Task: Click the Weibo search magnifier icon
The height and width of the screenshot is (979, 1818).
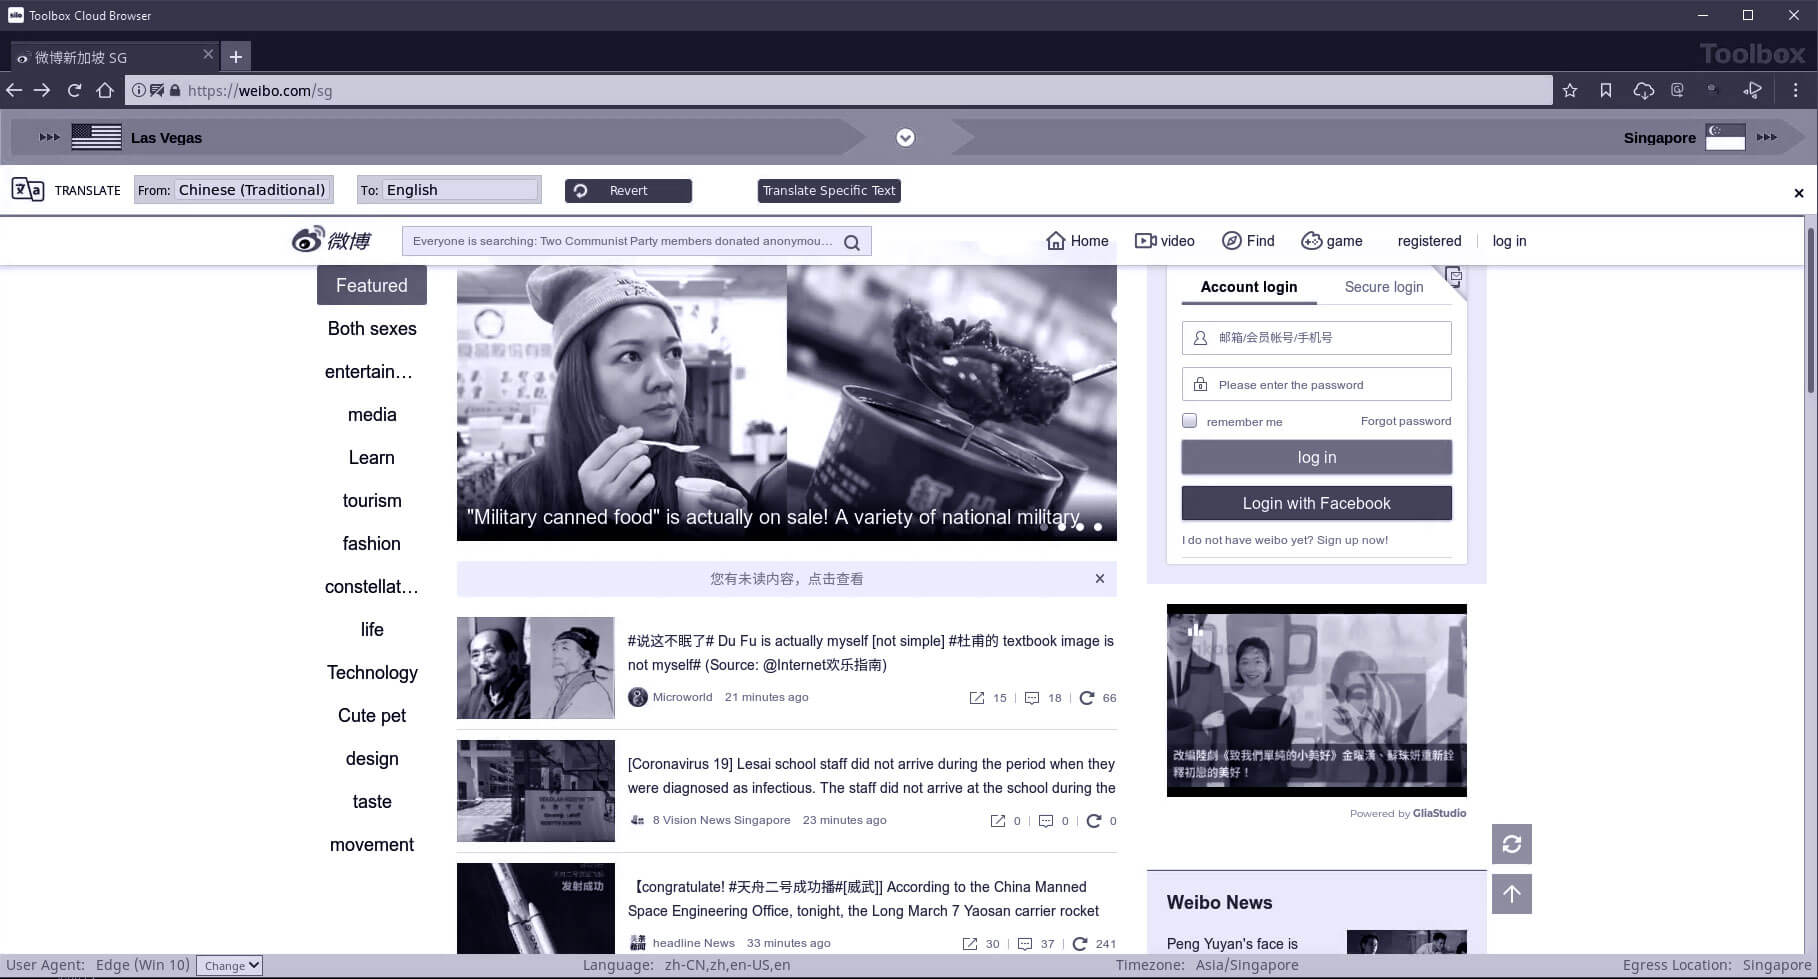Action: click(x=852, y=242)
